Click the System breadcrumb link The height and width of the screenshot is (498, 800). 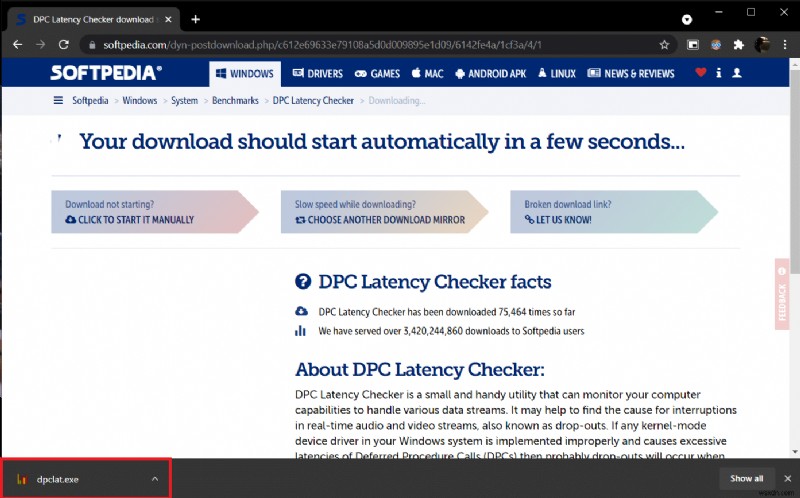(184, 101)
